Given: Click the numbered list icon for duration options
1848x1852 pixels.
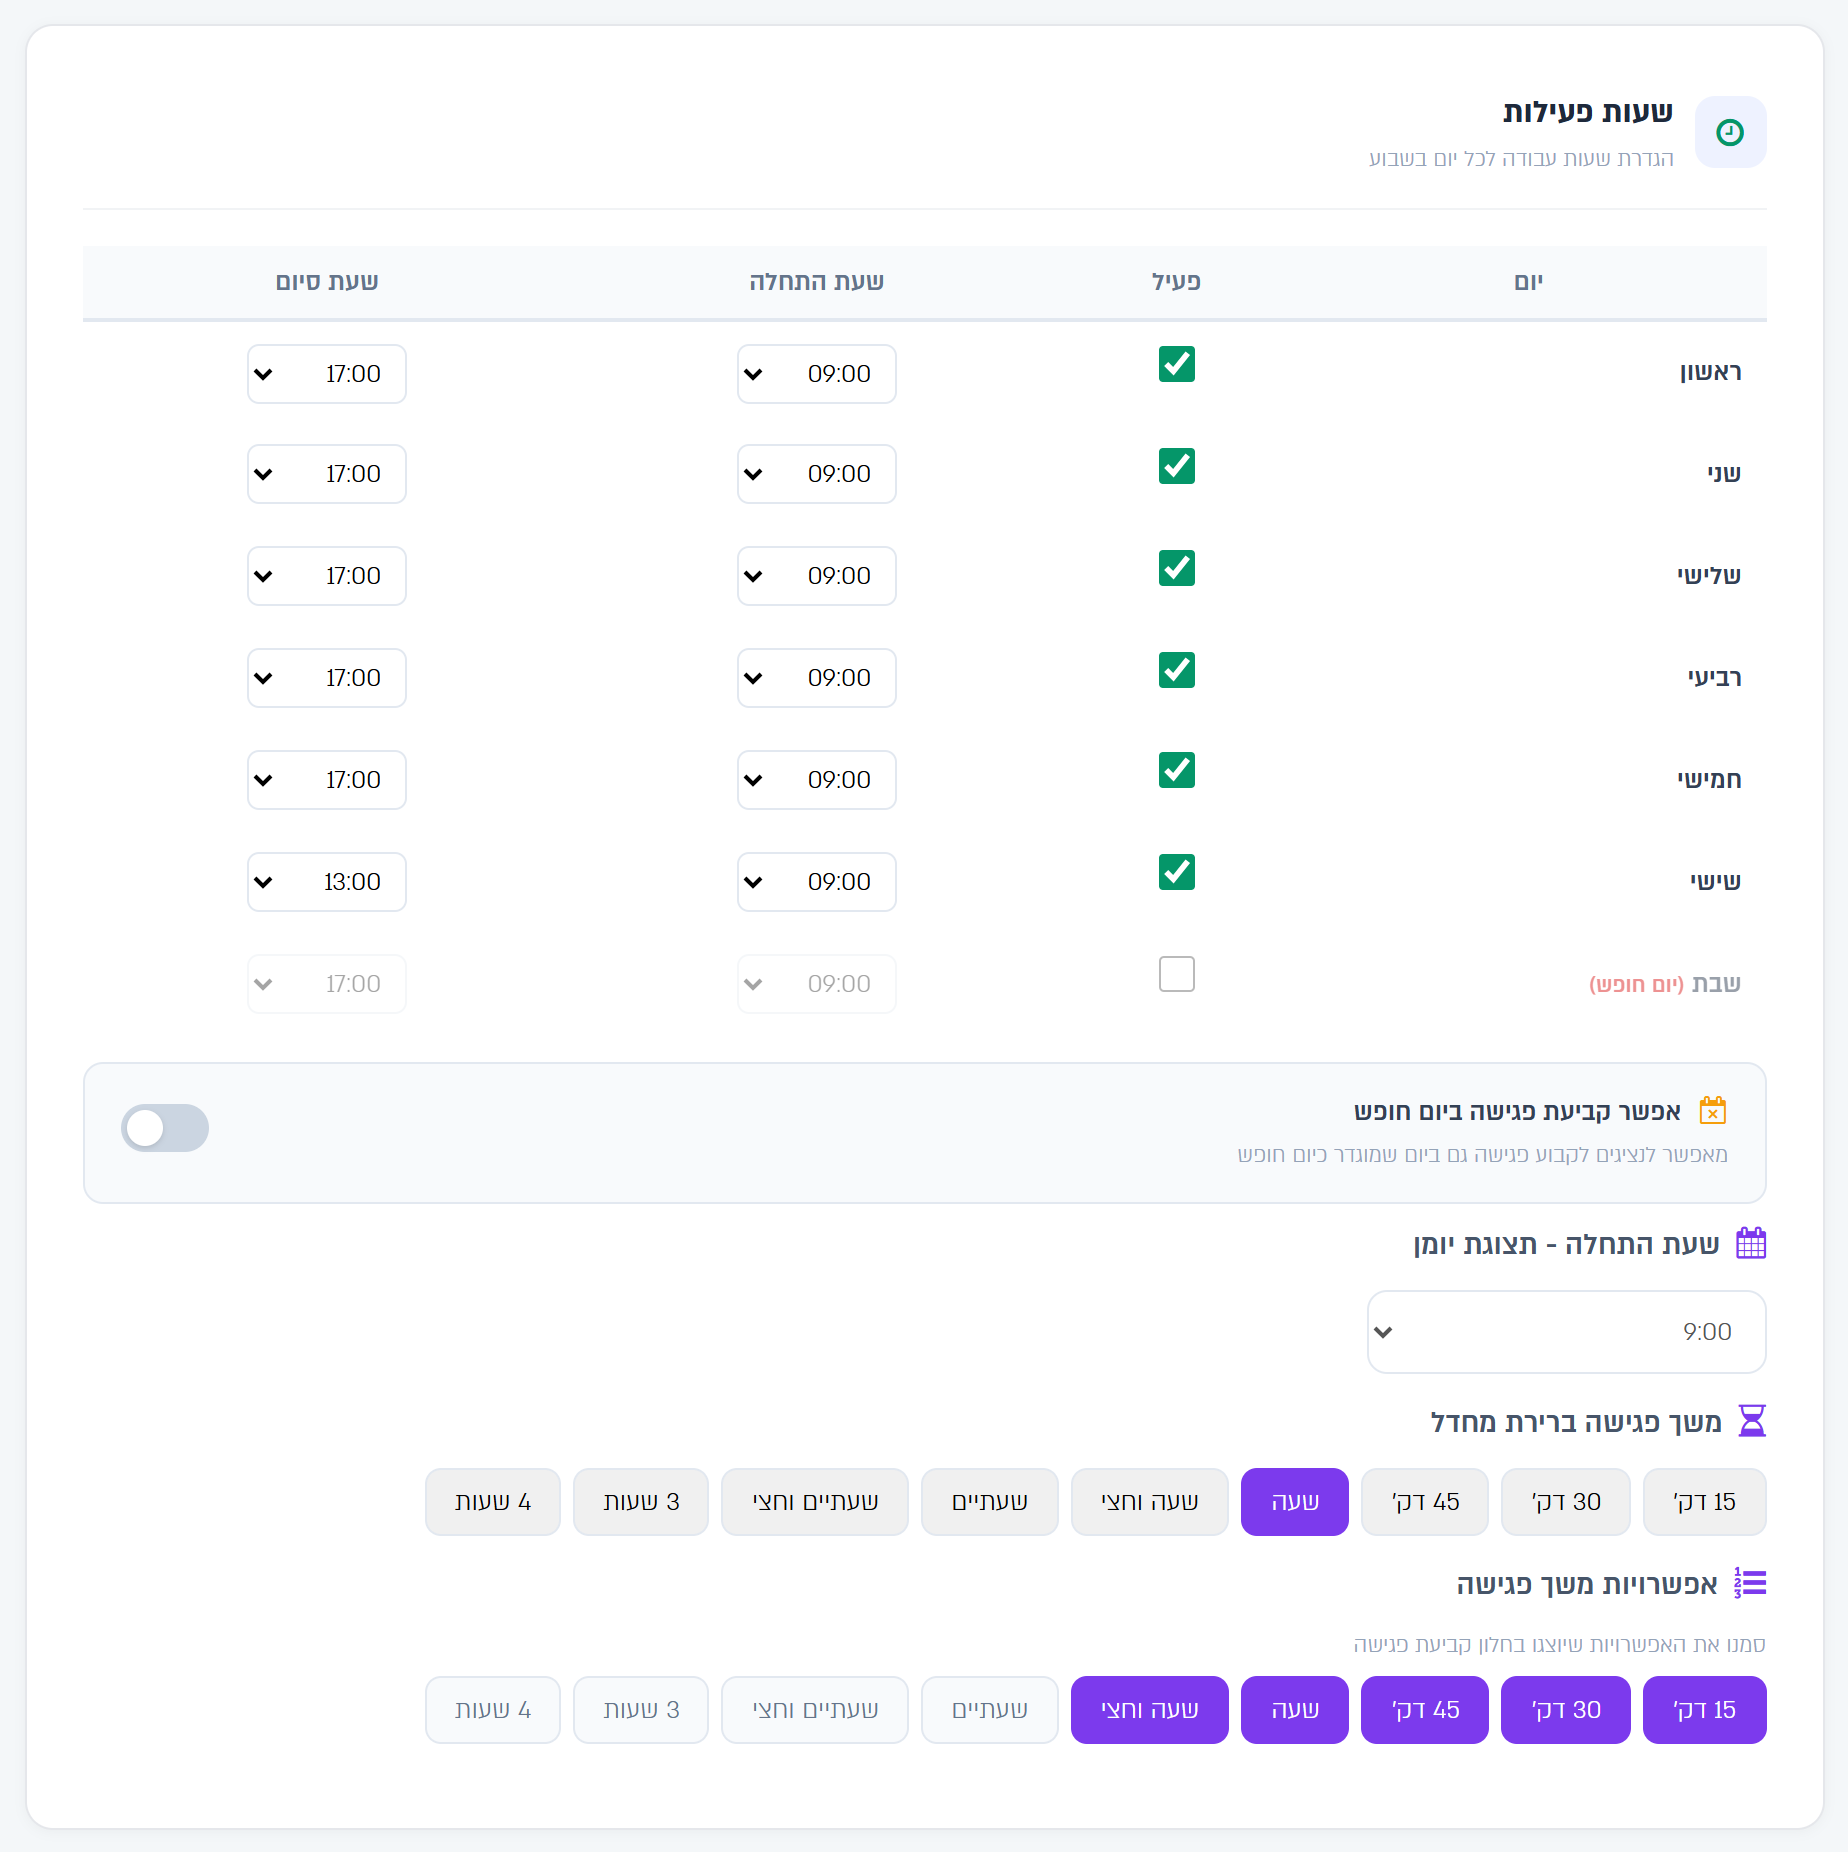Looking at the screenshot, I should 1750,1583.
